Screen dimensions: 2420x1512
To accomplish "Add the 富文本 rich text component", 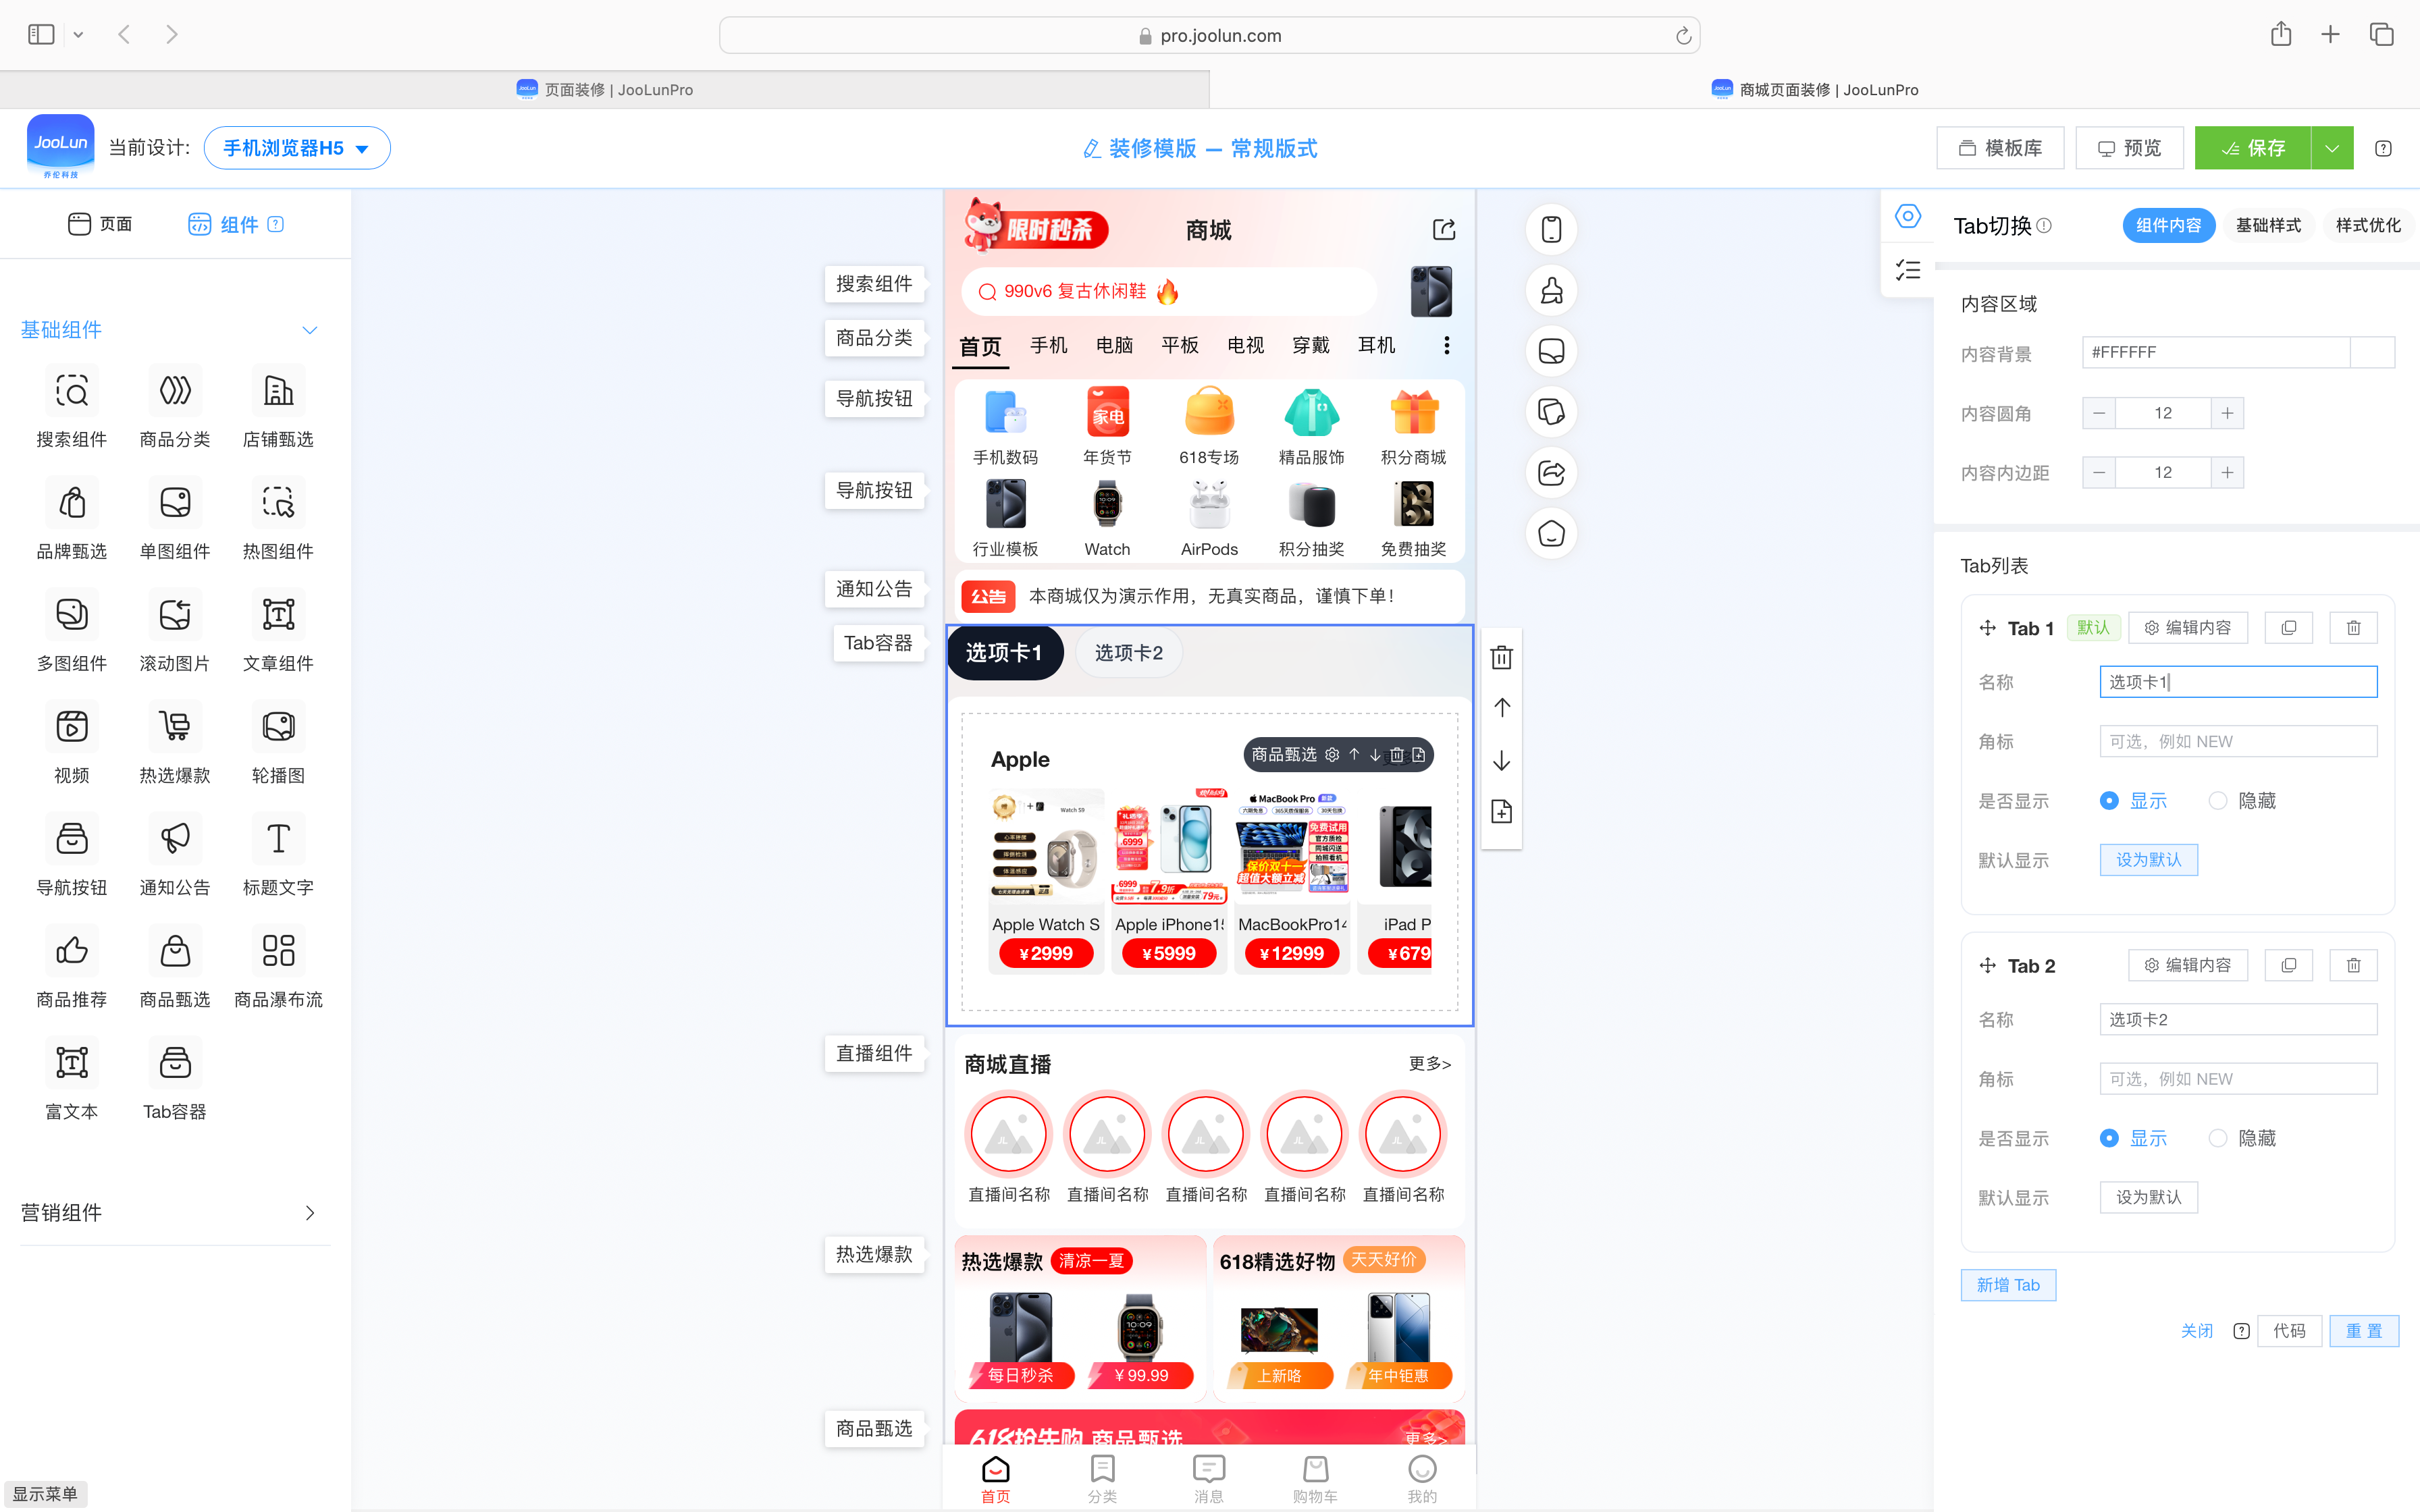I will [72, 1063].
